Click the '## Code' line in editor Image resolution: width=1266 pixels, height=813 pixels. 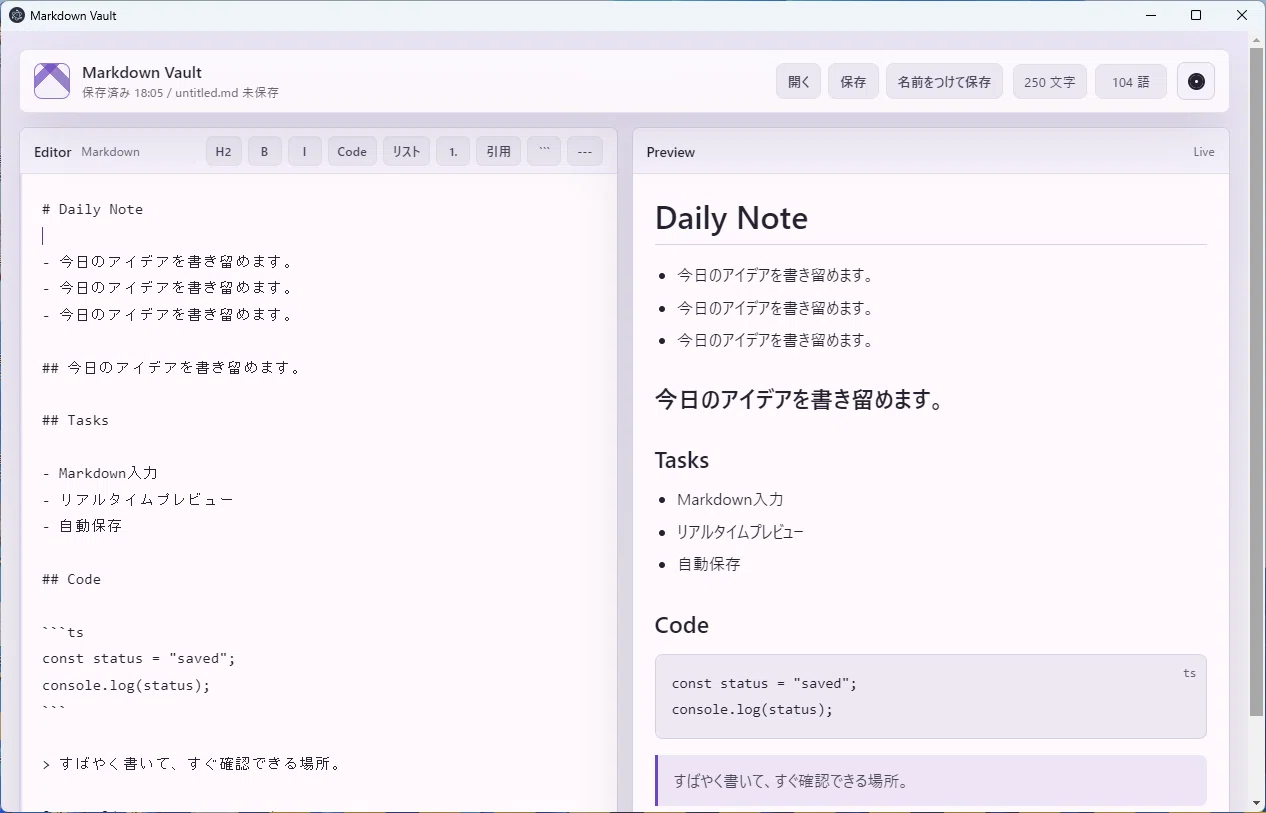click(72, 579)
